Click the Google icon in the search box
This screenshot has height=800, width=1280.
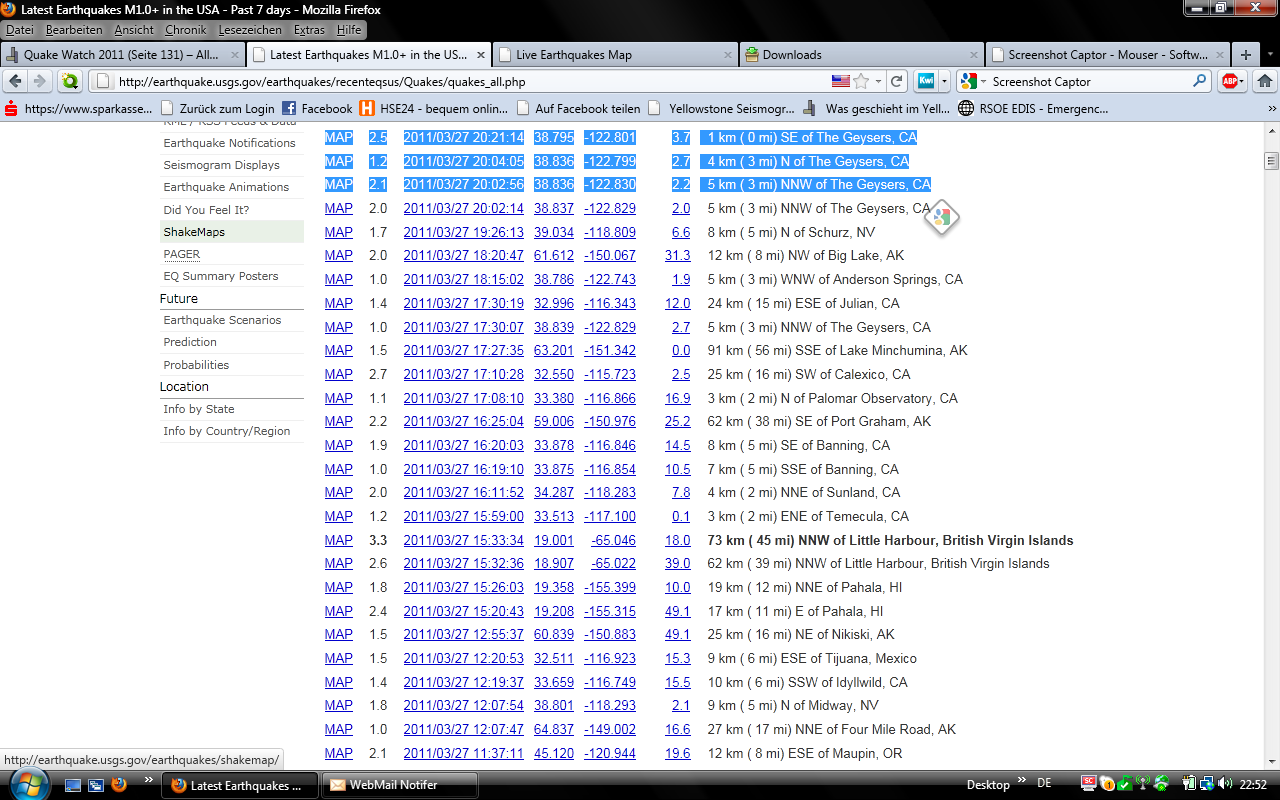[x=967, y=82]
